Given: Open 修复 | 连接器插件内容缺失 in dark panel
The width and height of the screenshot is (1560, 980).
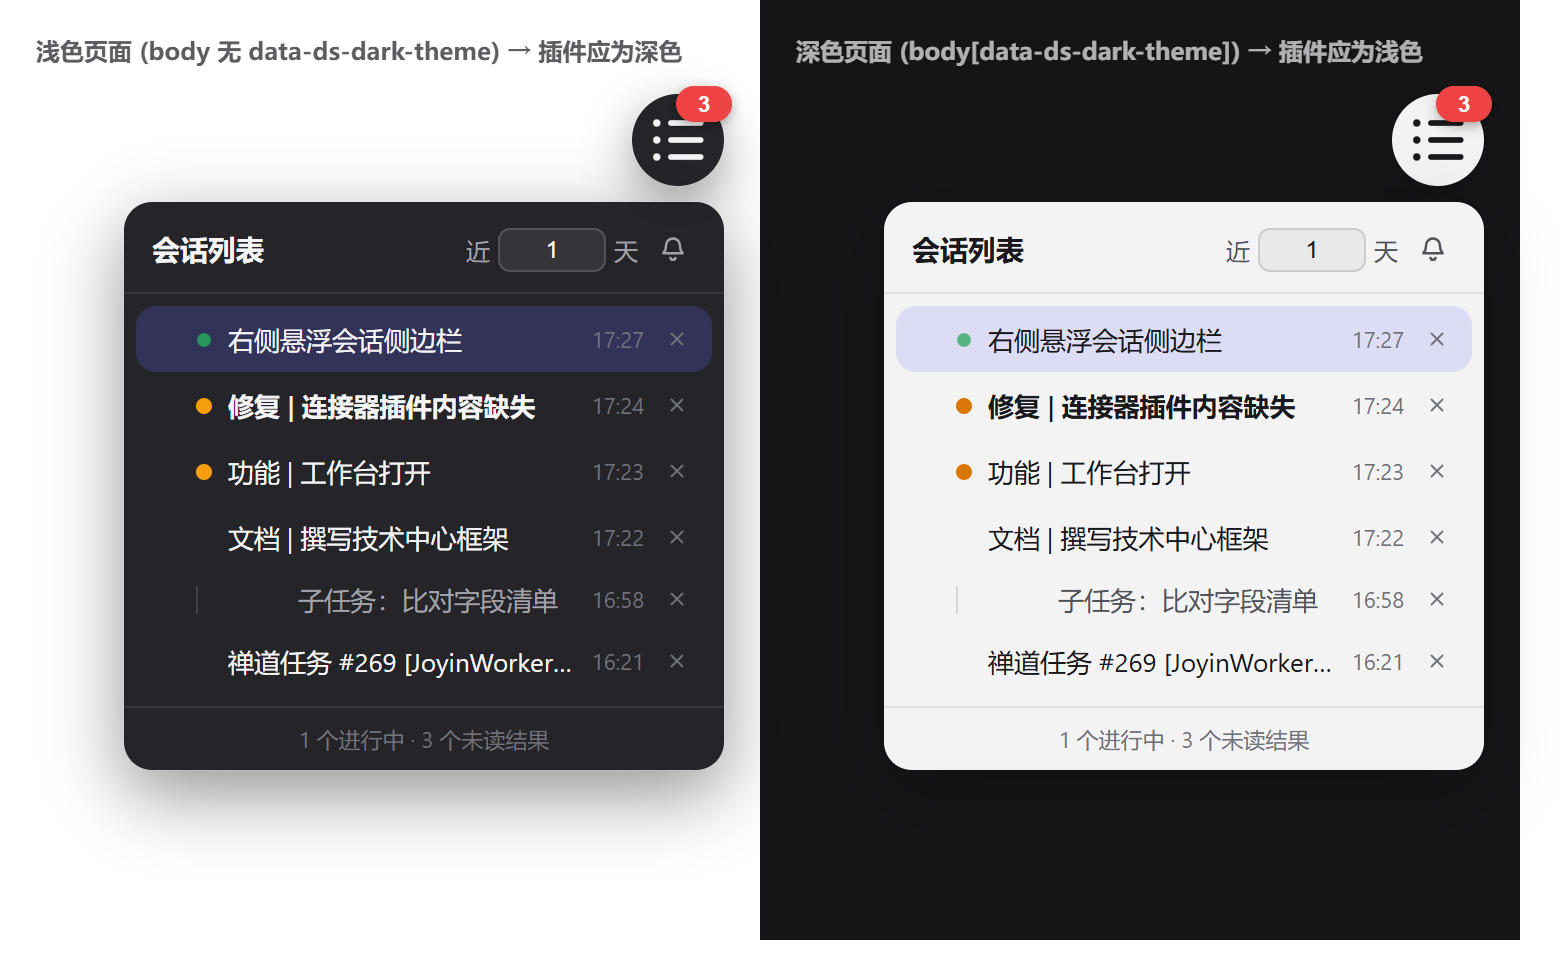Looking at the screenshot, I should click(x=424, y=405).
